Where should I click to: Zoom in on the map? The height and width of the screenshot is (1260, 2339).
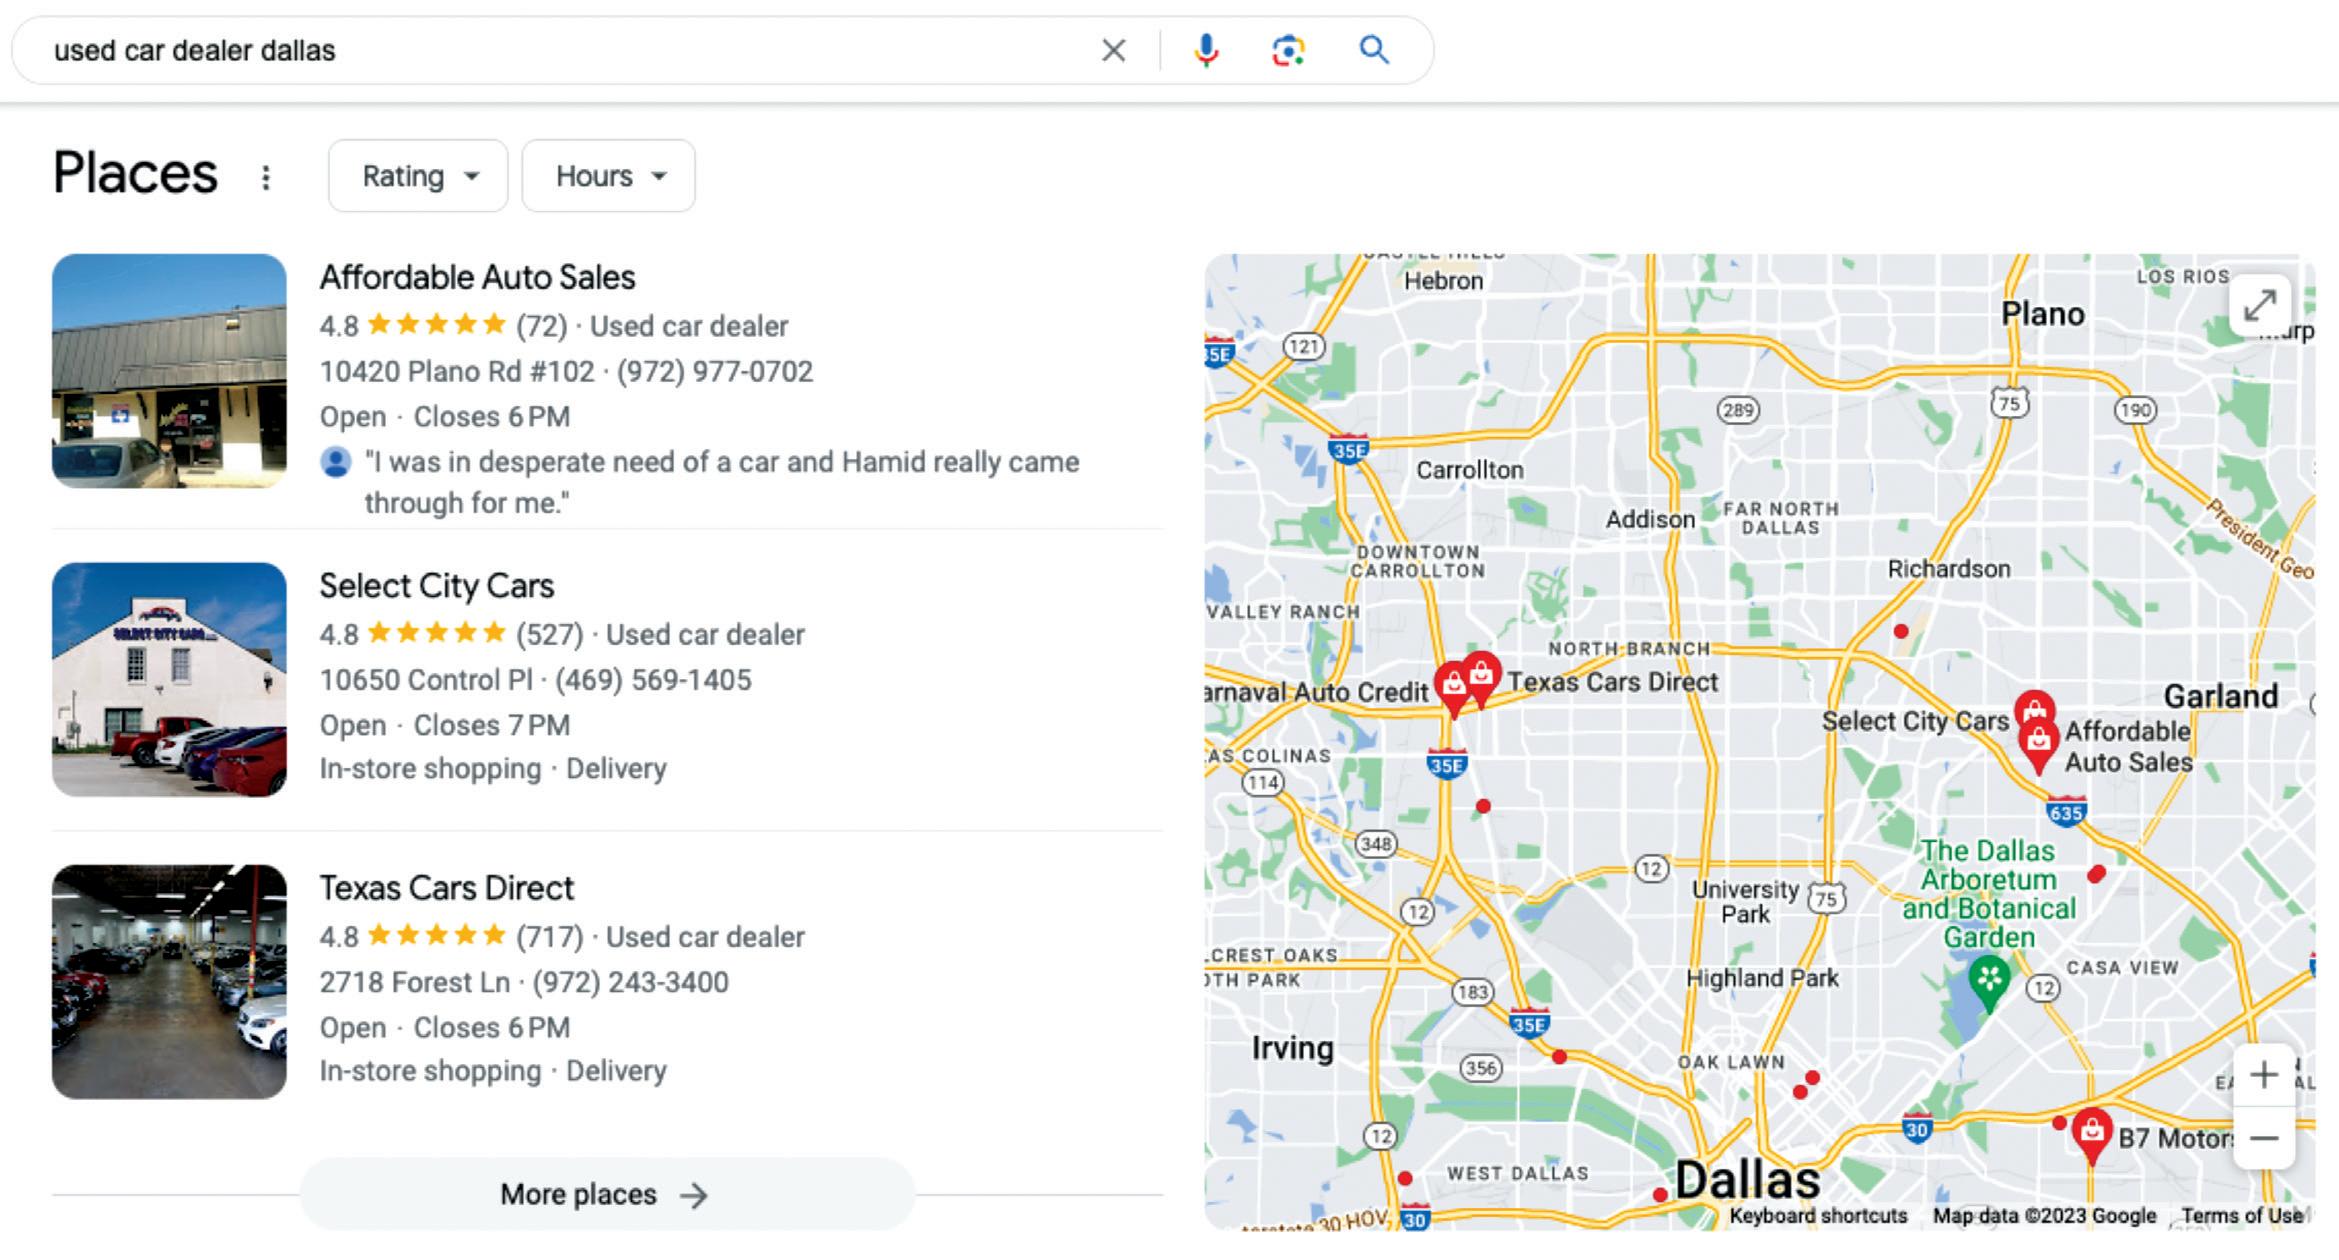pos(2264,1075)
